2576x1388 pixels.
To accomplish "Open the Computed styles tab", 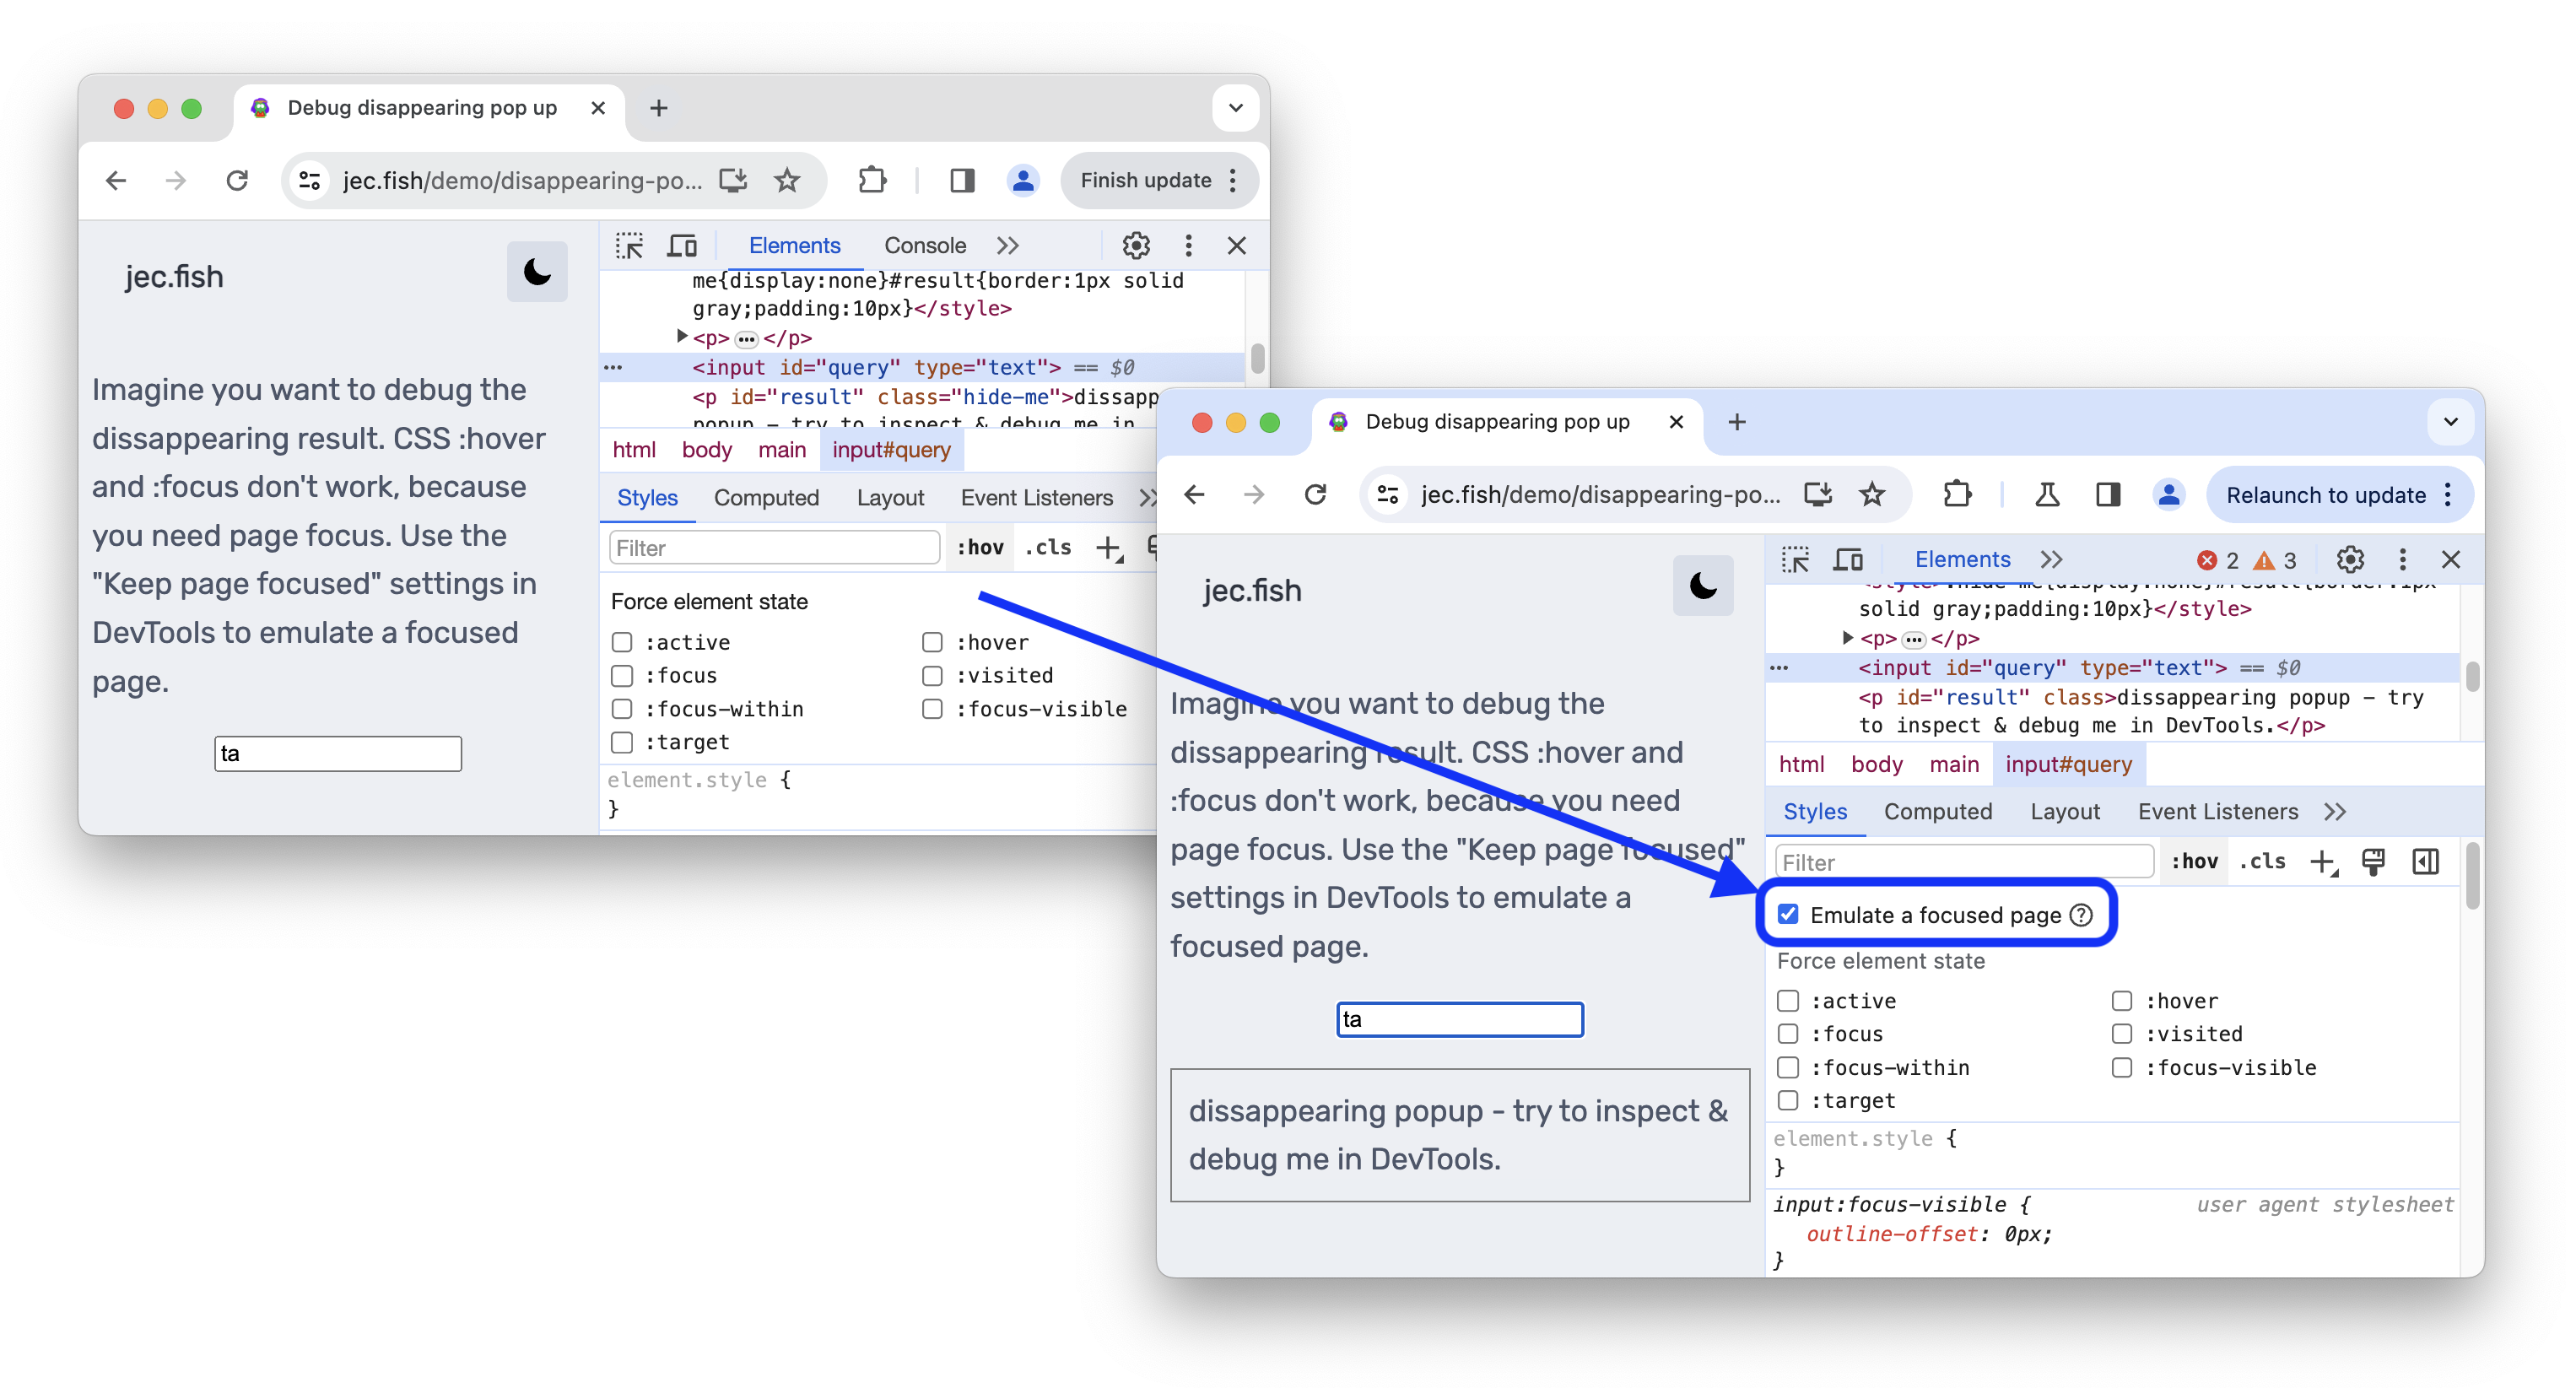I will 1935,810.
